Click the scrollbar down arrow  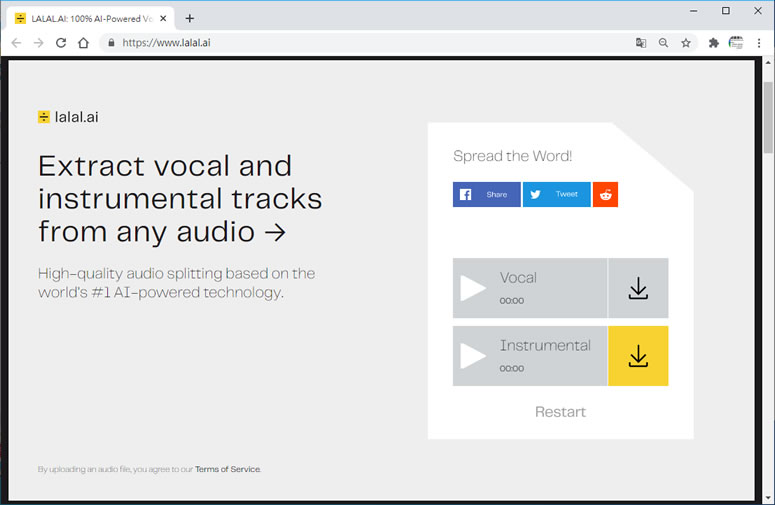click(768, 498)
